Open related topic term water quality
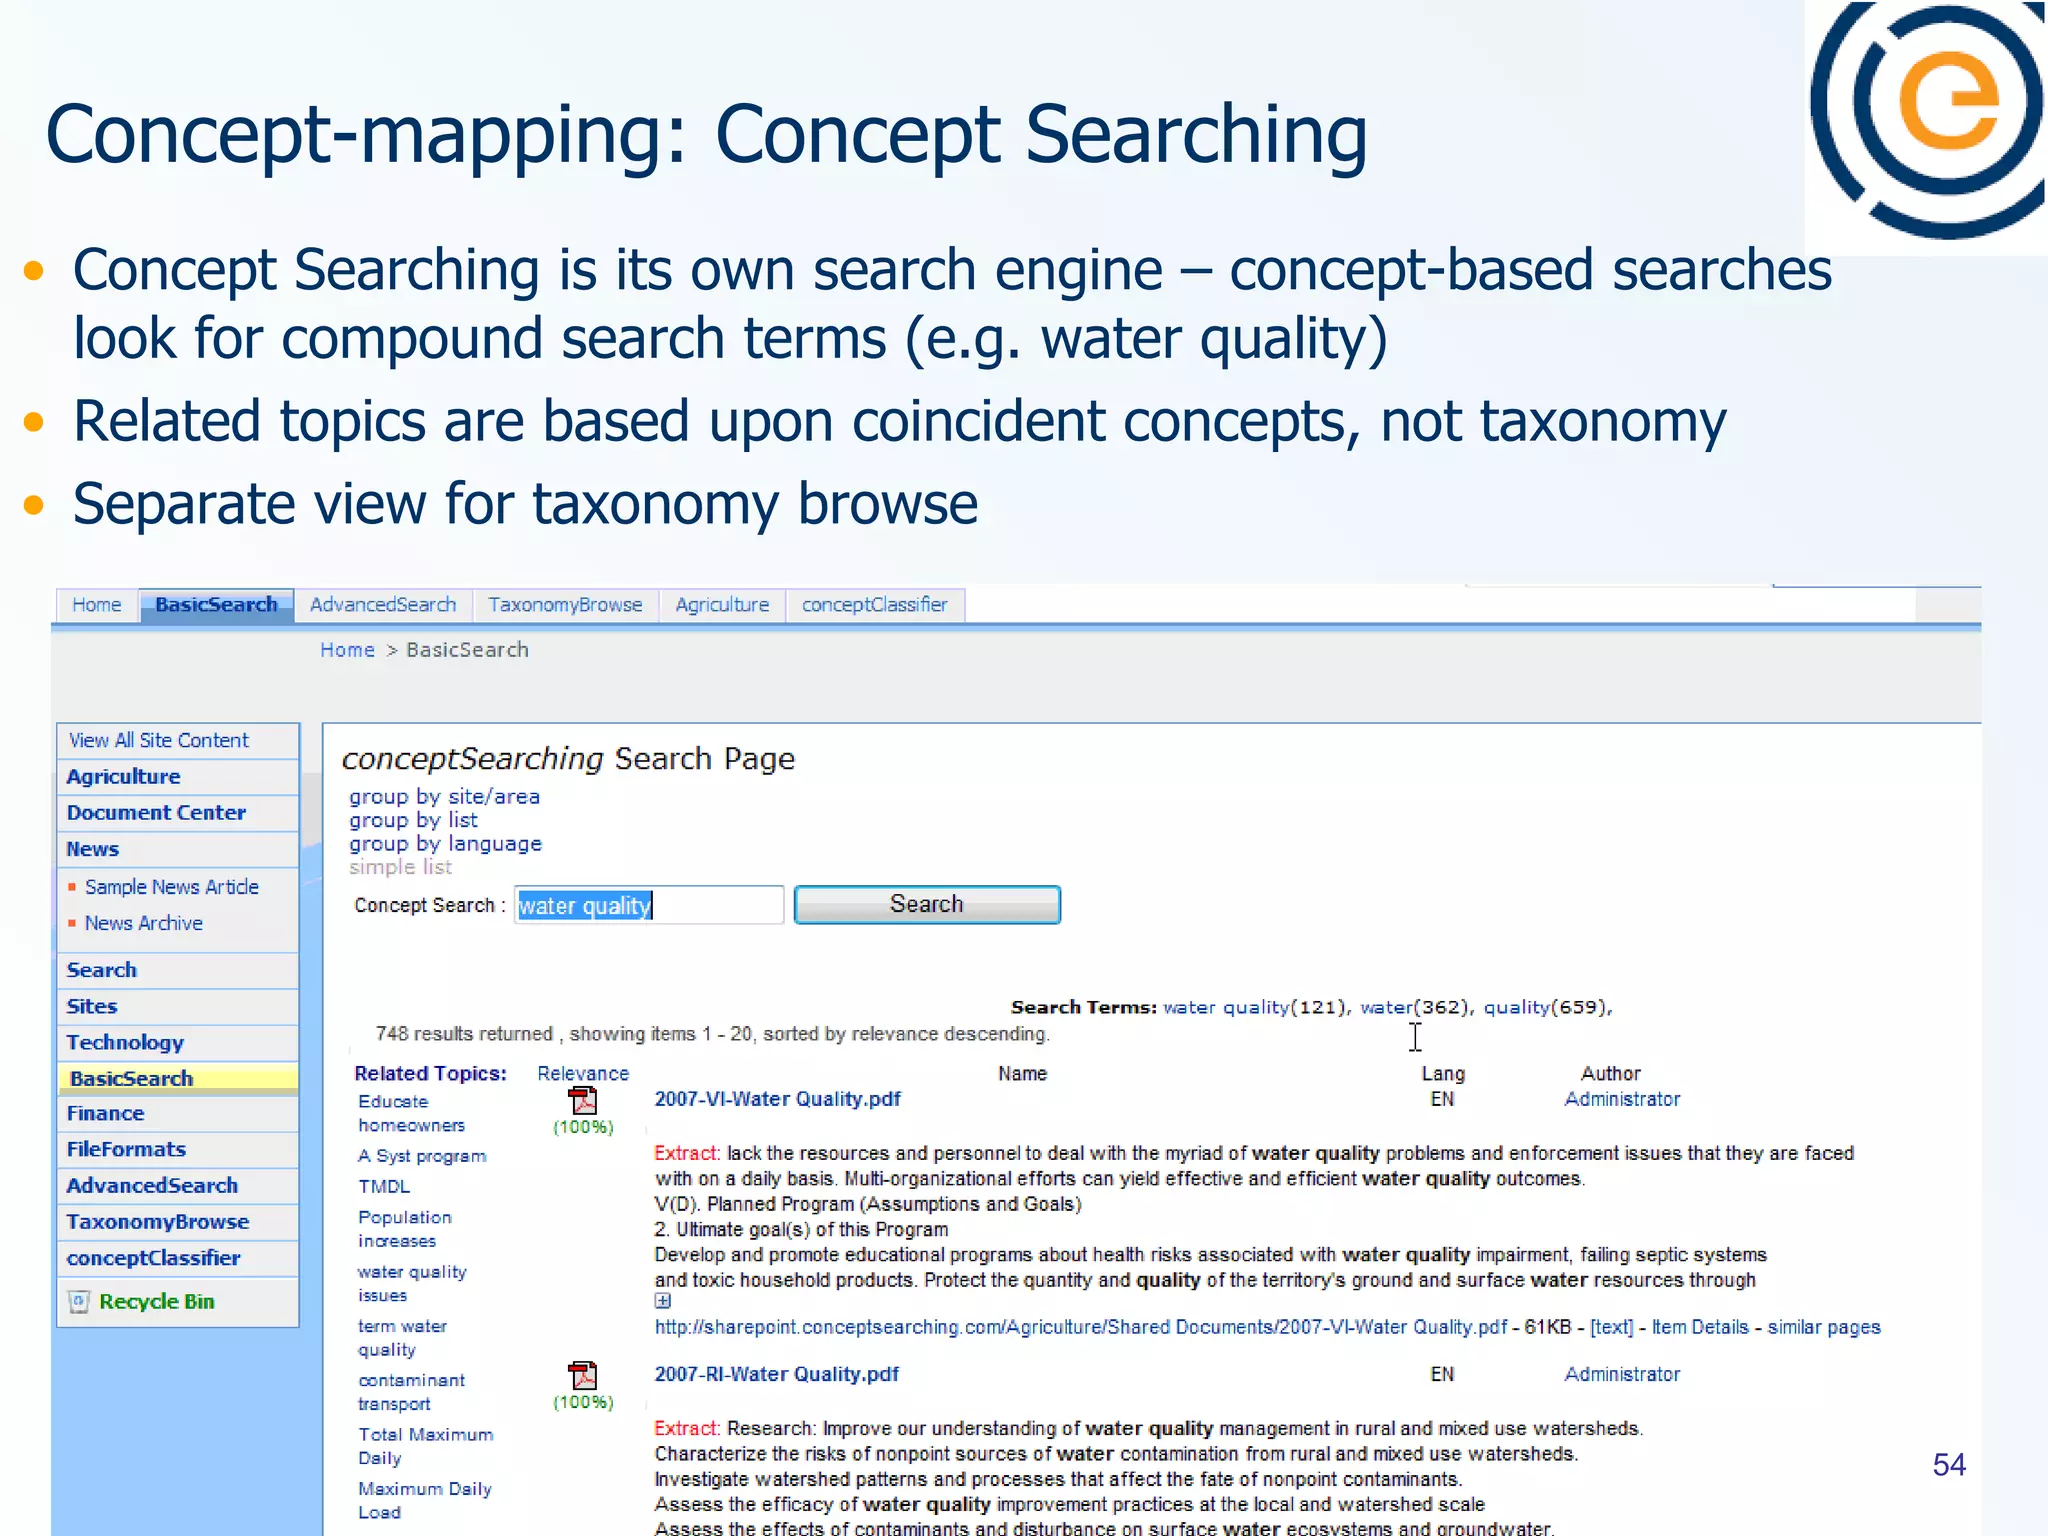The width and height of the screenshot is (2048, 1536). point(402,1338)
